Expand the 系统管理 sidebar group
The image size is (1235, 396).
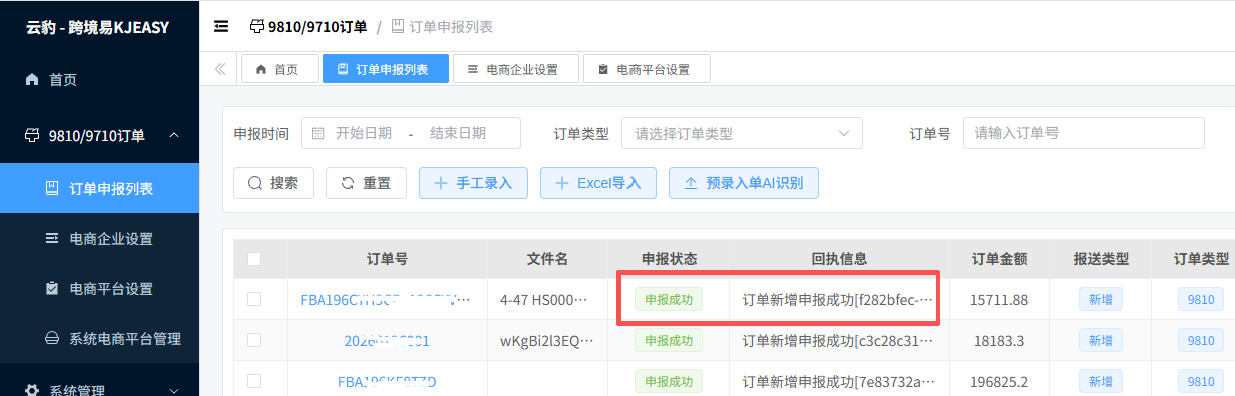click(99, 390)
